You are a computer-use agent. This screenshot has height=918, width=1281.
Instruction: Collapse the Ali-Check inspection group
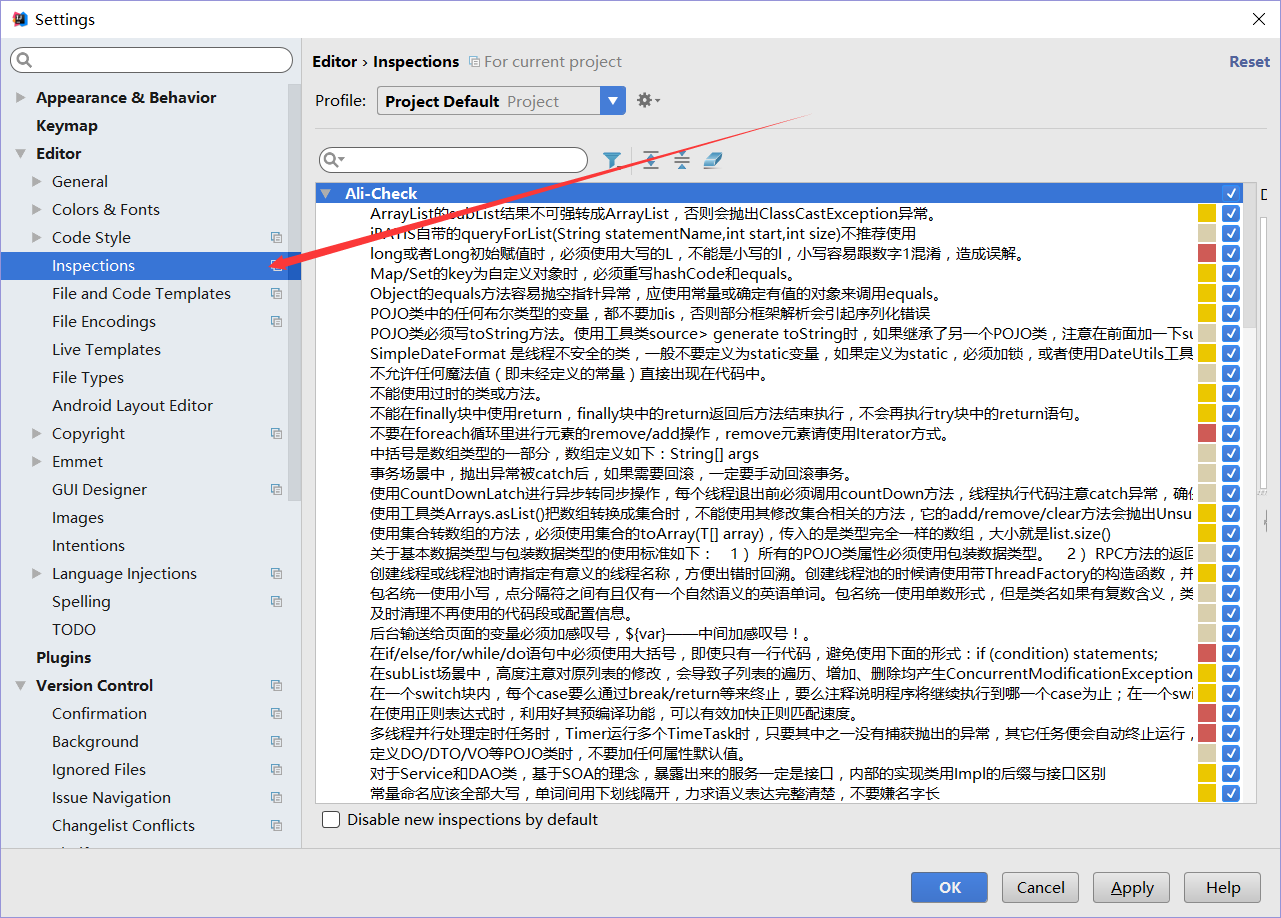(x=326, y=193)
